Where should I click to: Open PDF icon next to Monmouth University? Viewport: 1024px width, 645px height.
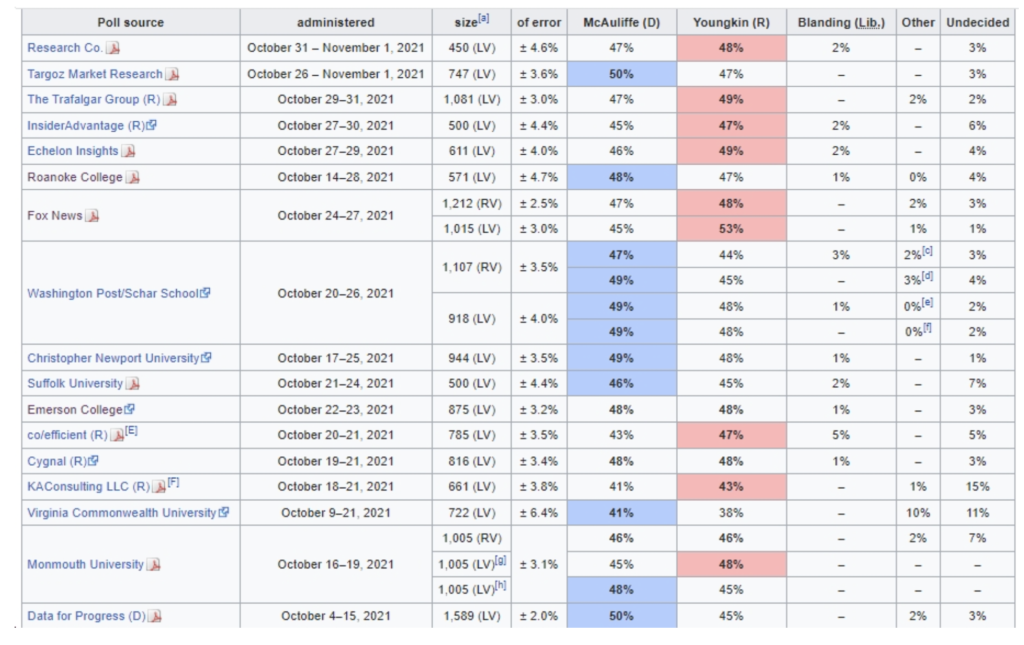coord(154,565)
